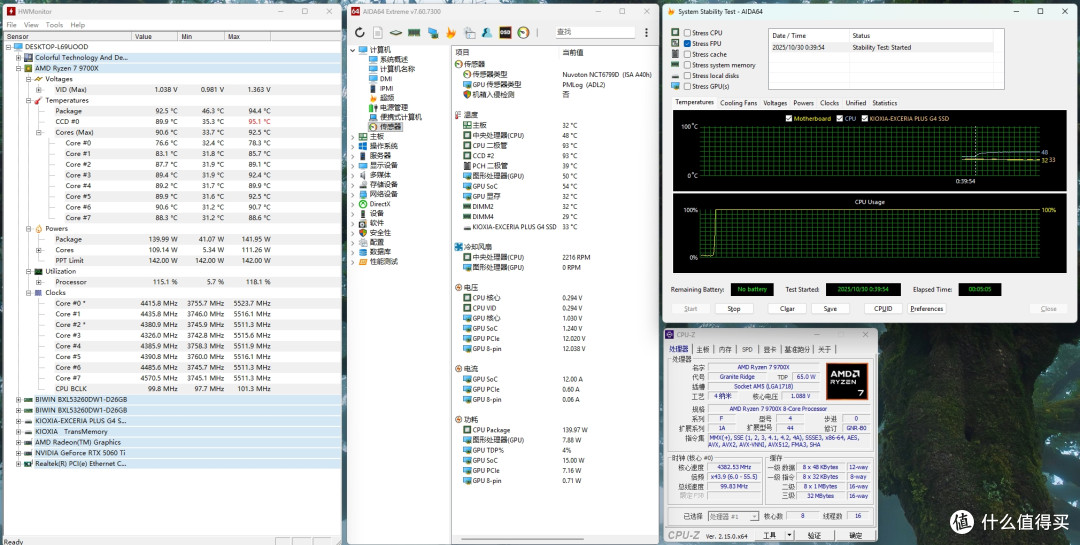Expand the NVIDIA GeForce RTX 5060 Ti node
Viewport: 1080px width, 545px height.
click(x=19, y=453)
